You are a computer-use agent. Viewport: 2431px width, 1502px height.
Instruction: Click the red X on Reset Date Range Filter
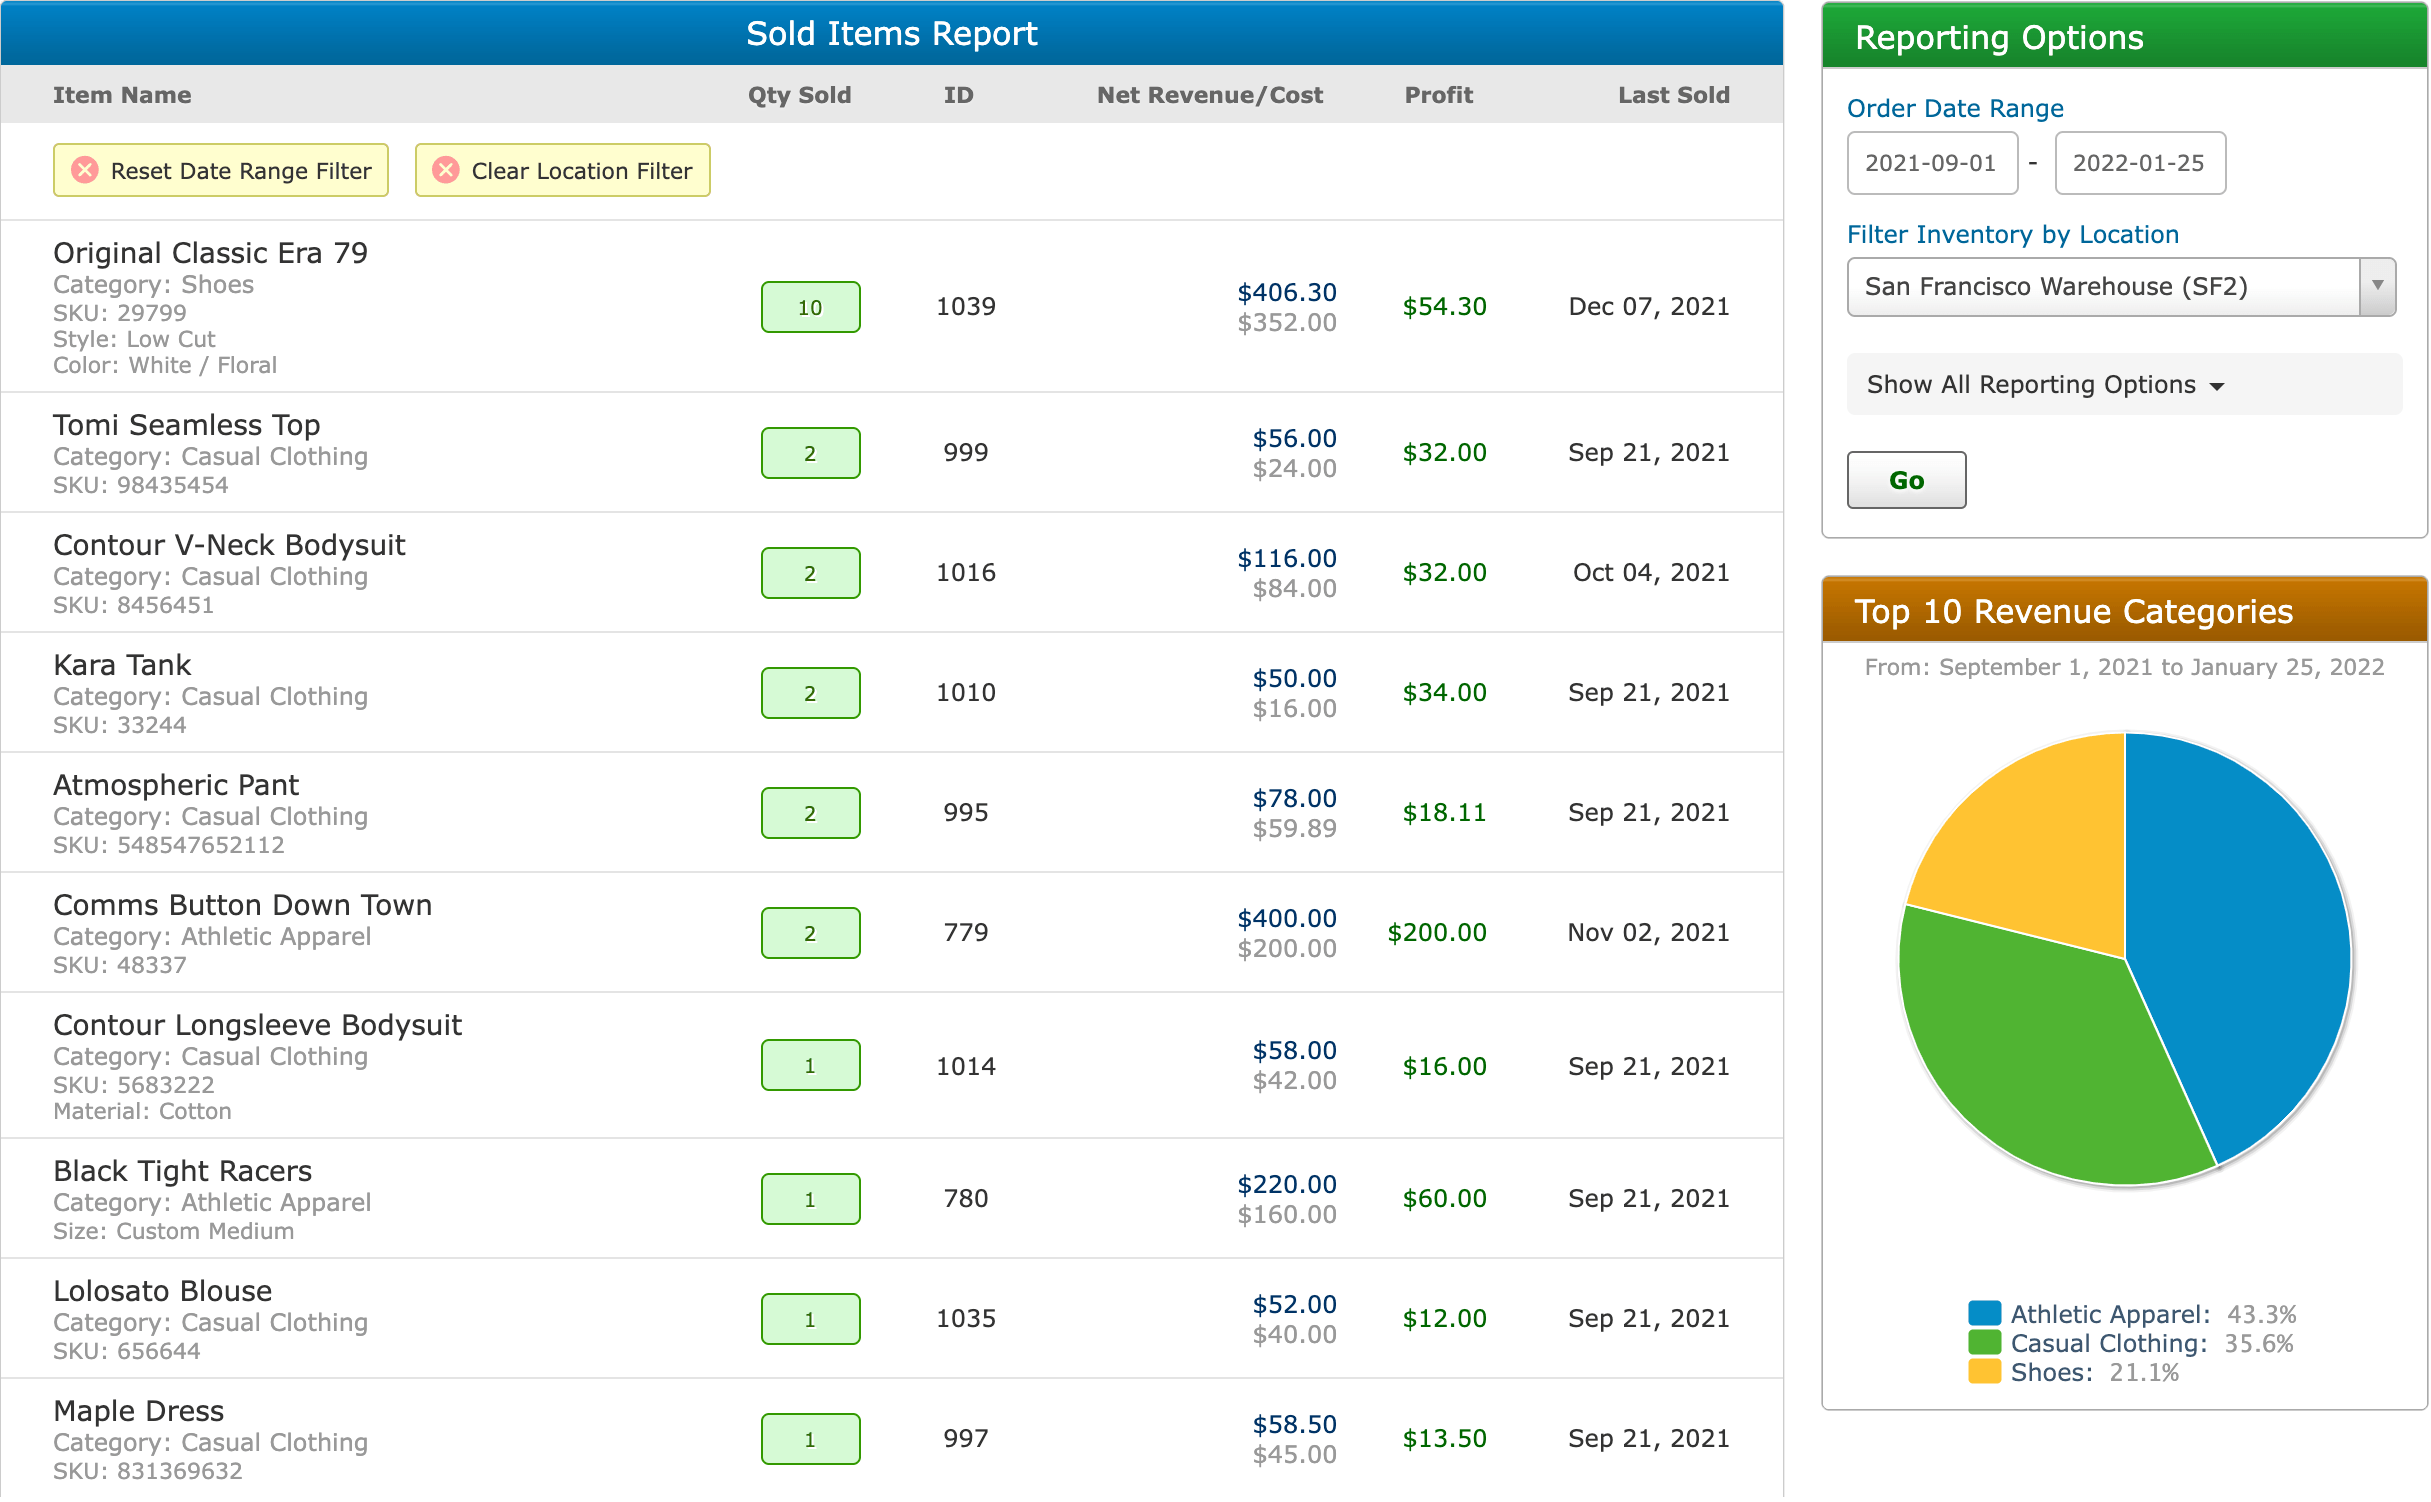click(x=85, y=170)
